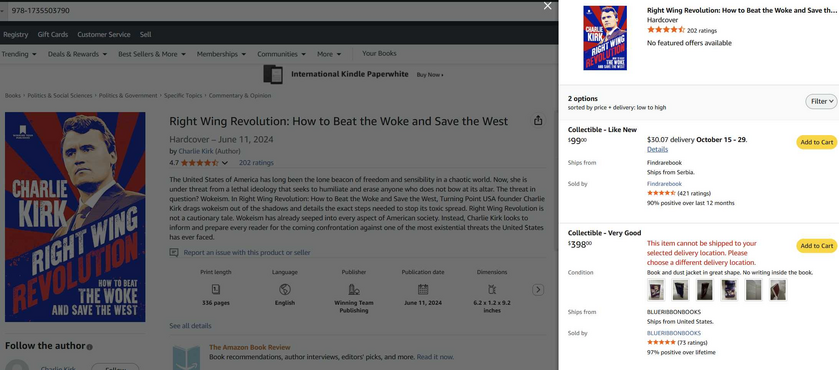Screen dimensions: 839x370
Task: Show more product details with right arrow
Action: [x=538, y=290]
